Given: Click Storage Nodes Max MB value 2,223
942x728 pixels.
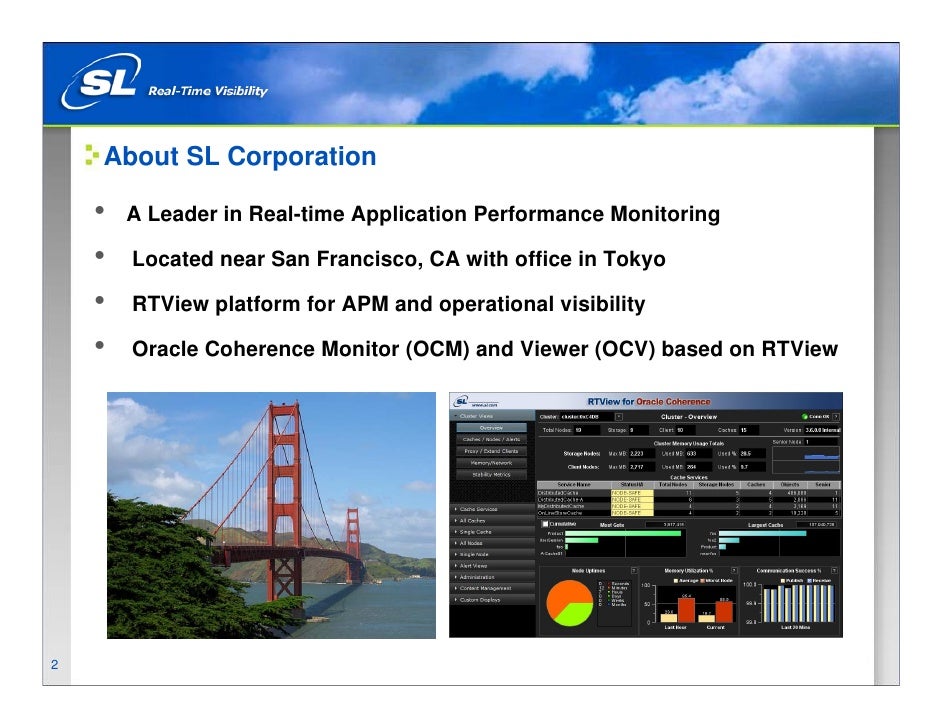Looking at the screenshot, I should [642, 453].
